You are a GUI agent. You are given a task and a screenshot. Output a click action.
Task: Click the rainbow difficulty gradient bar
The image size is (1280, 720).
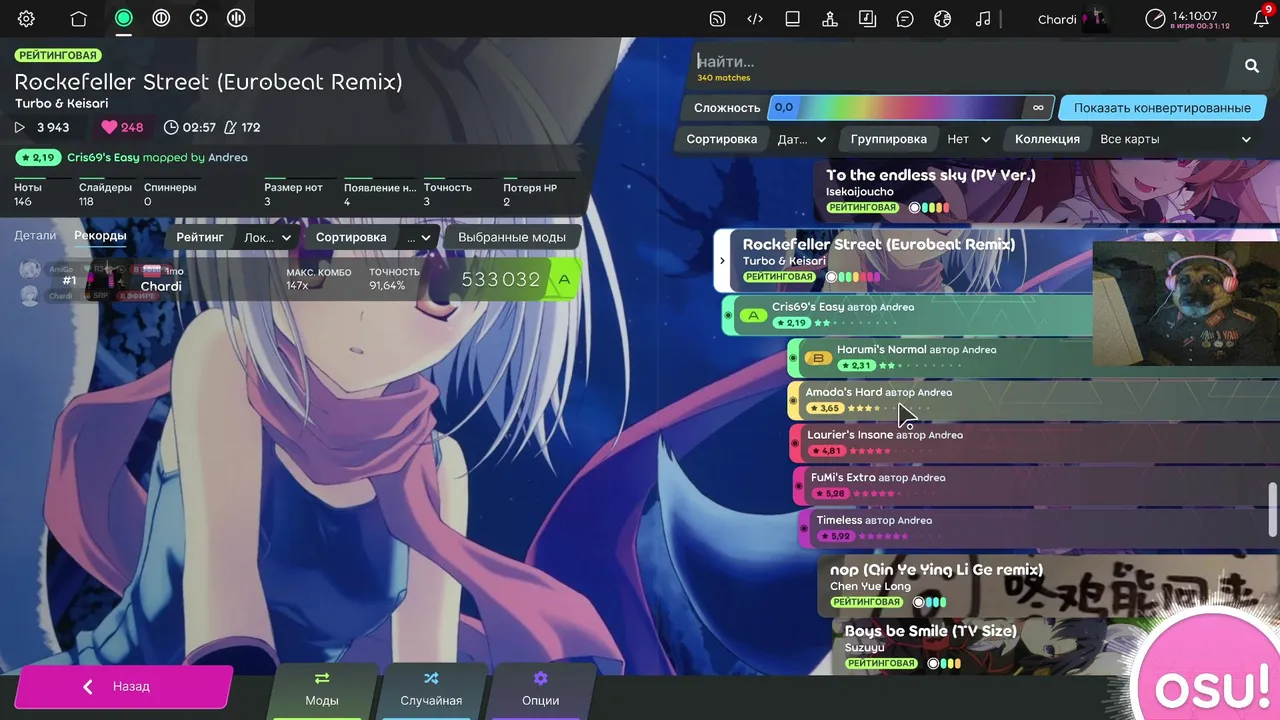(910, 107)
